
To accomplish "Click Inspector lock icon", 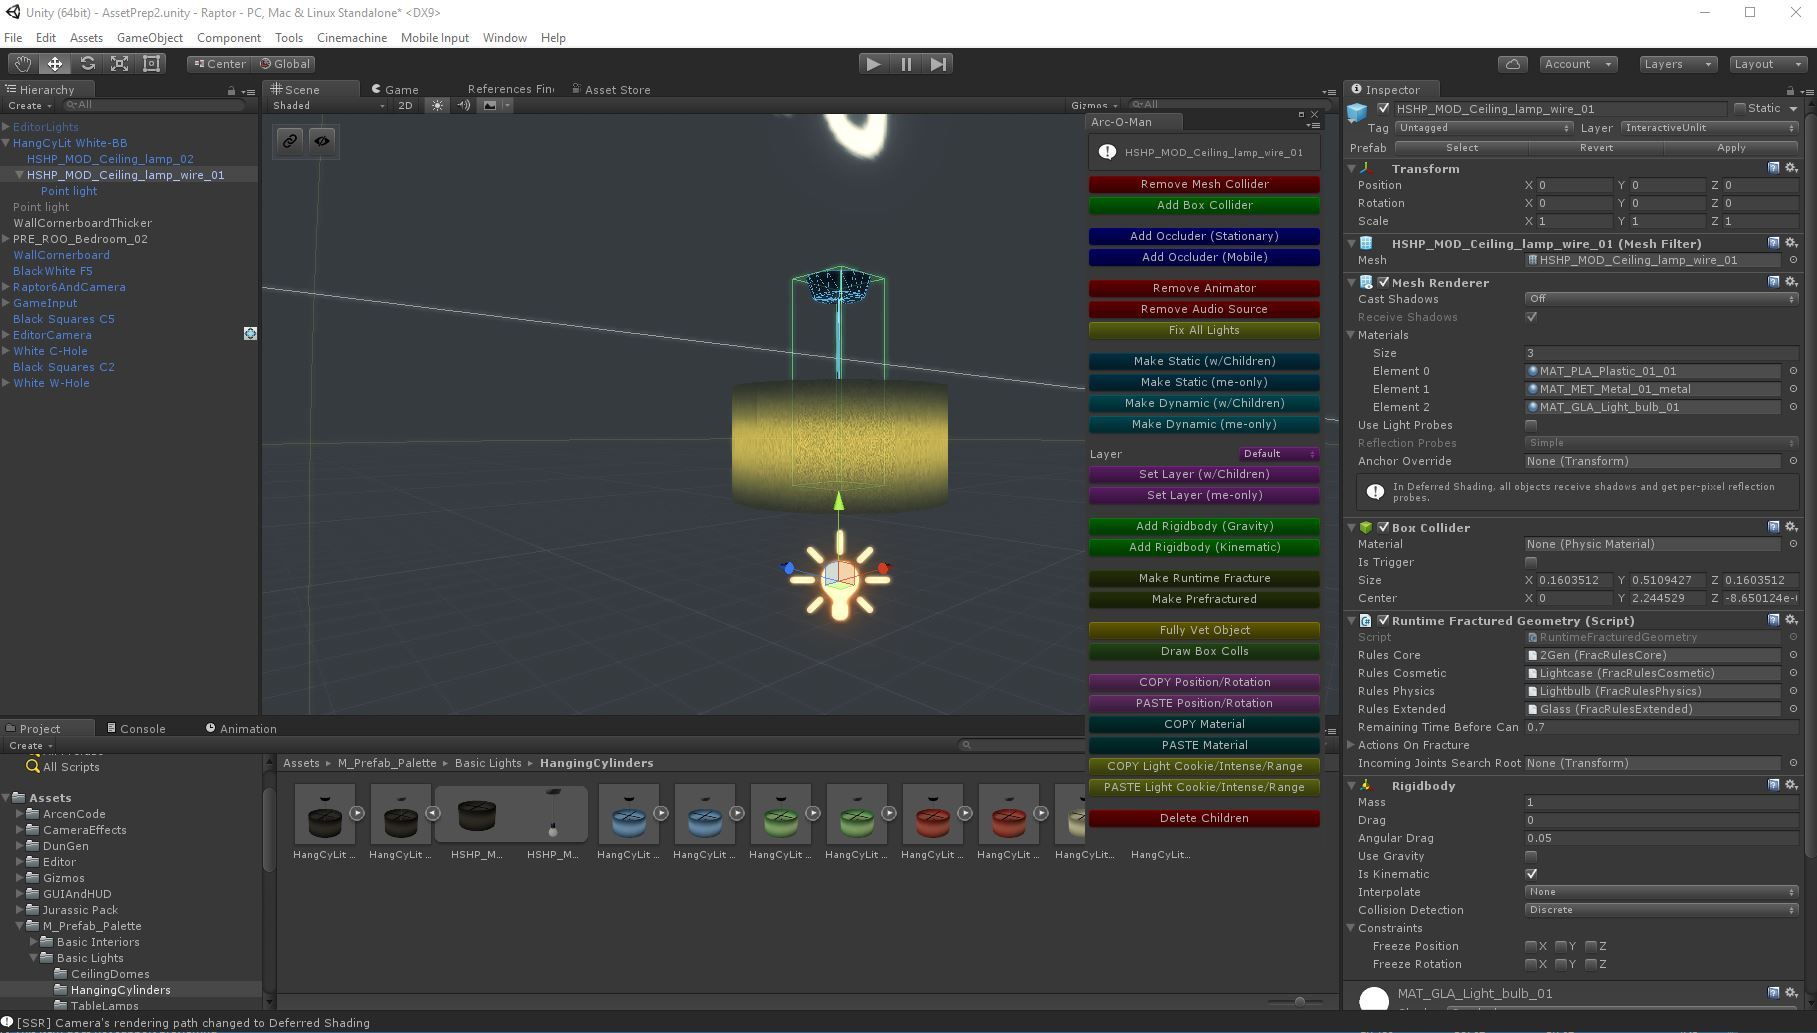I will click(x=1790, y=90).
